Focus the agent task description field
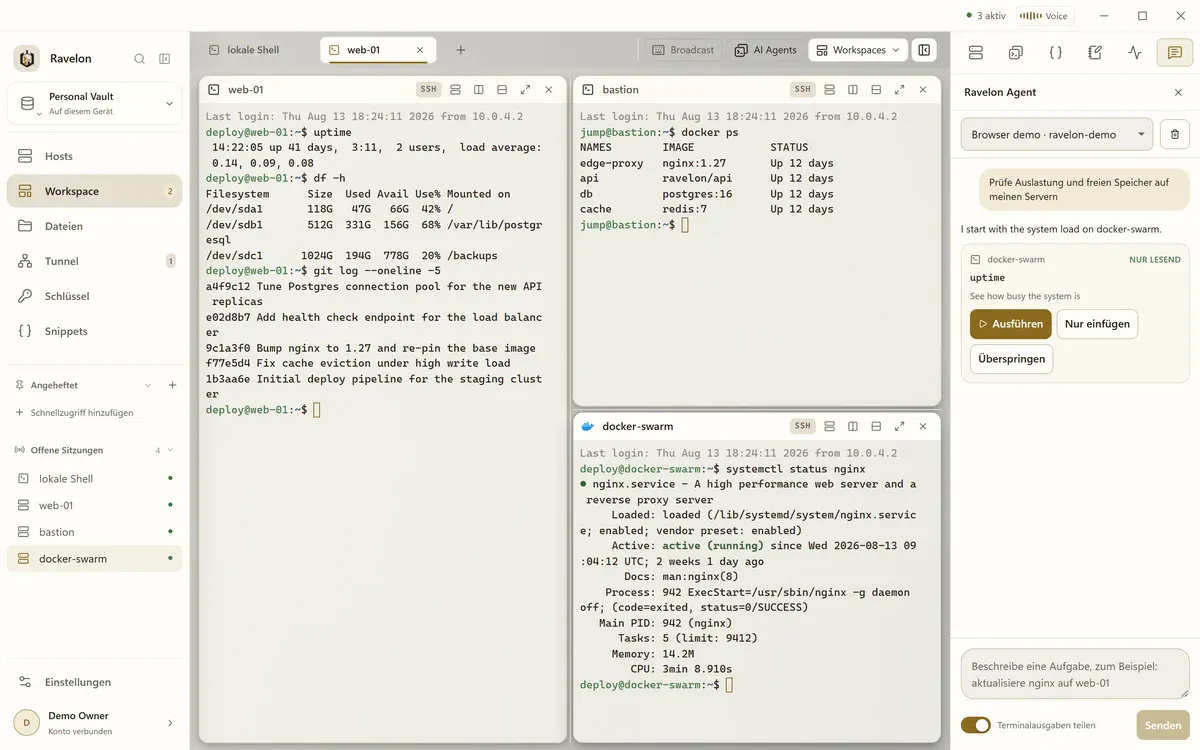Viewport: 1200px width, 750px height. click(x=1075, y=674)
